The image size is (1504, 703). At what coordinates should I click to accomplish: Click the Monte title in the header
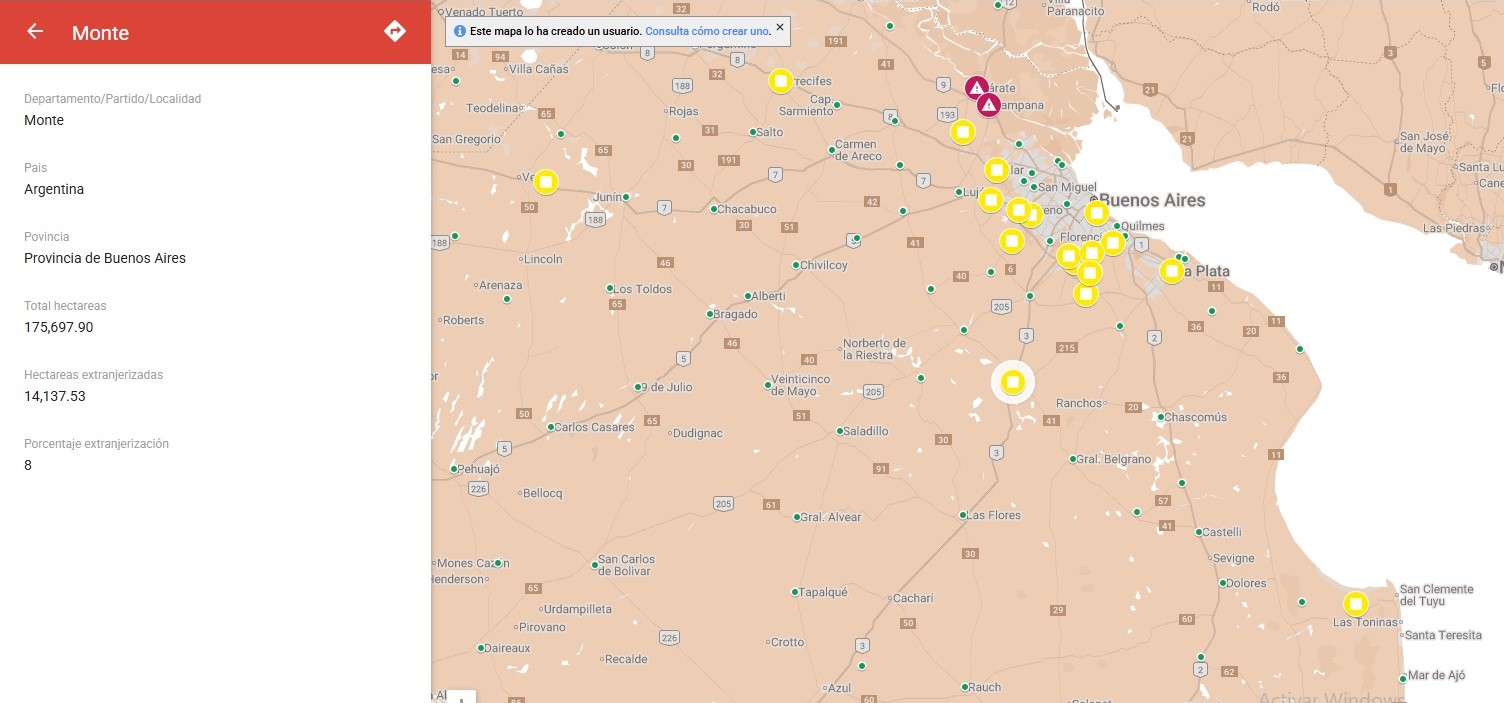coord(100,33)
